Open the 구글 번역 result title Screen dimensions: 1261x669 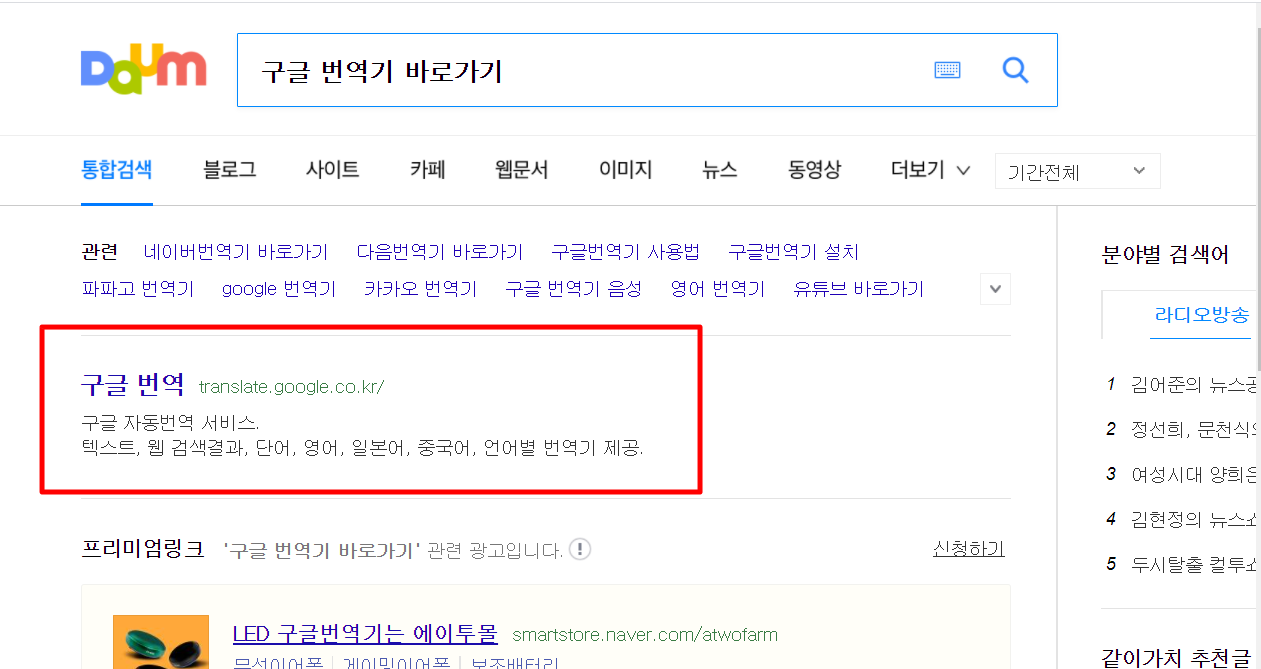133,384
